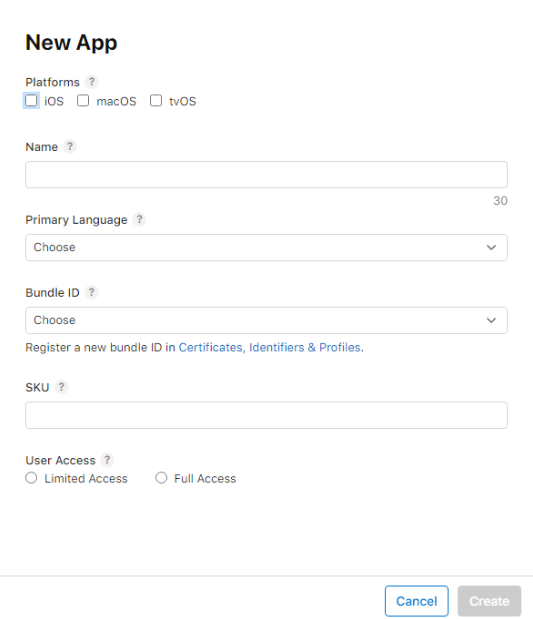Click the character counter showing 30
Screen dimensions: 533x619
pos(500,201)
